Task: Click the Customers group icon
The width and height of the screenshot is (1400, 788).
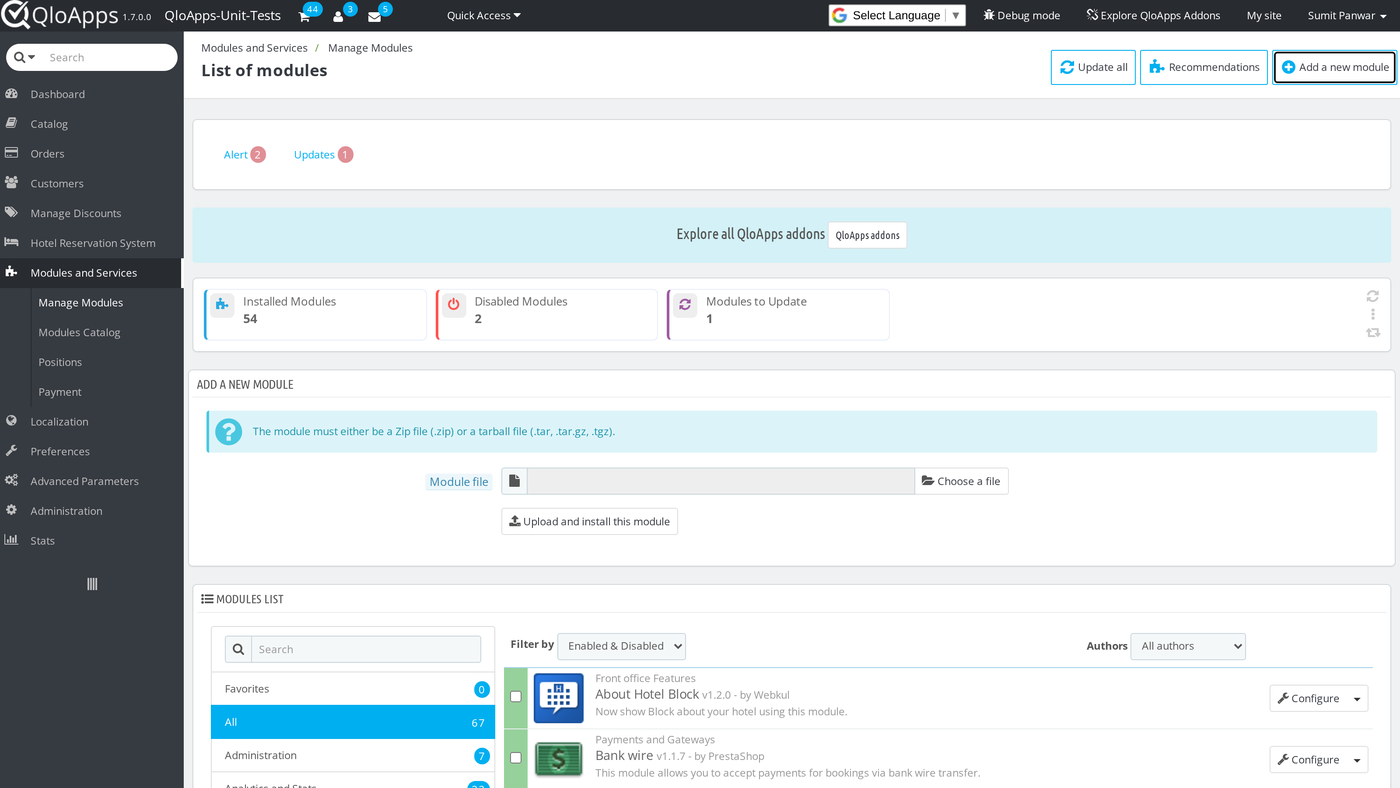Action: [x=12, y=183]
